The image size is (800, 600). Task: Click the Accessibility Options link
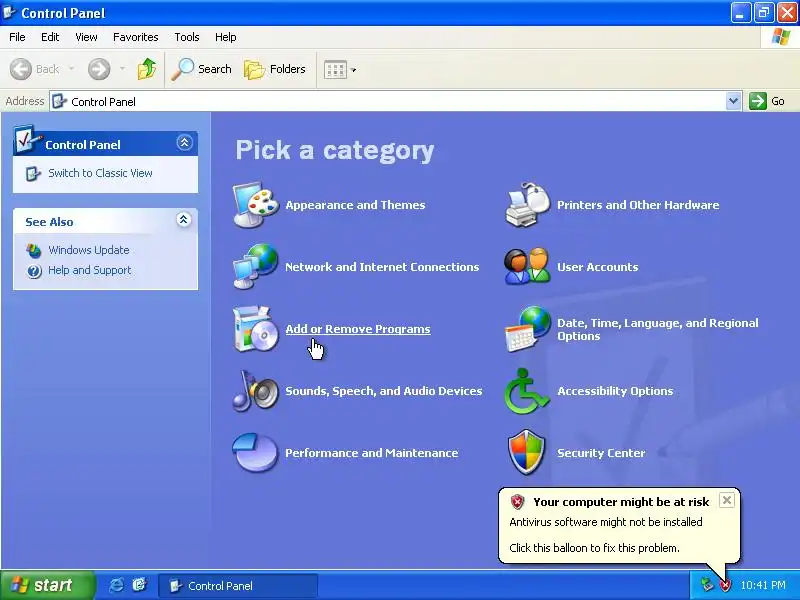615,391
